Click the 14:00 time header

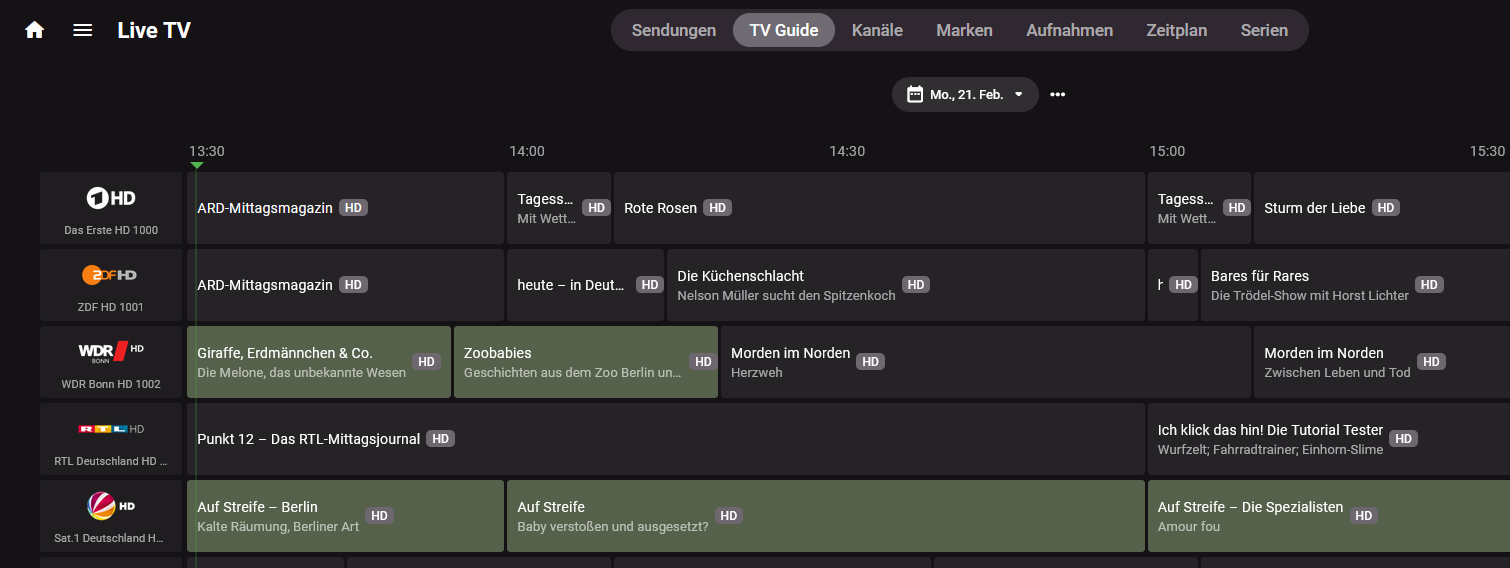[527, 151]
